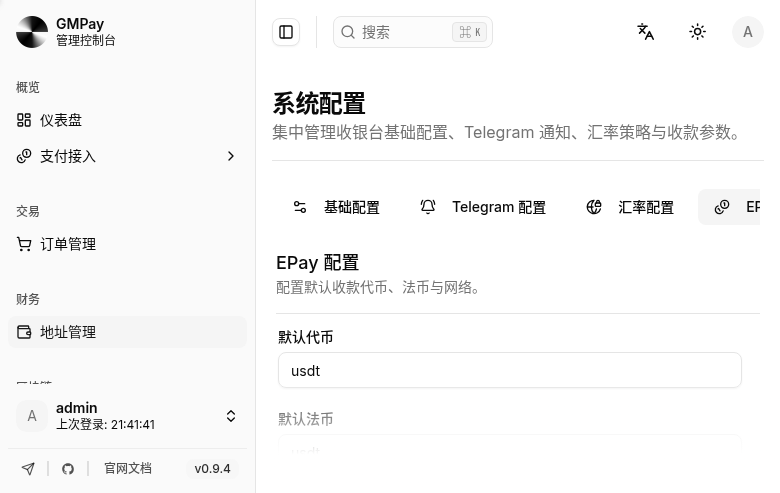Click the 默认法币 field label
This screenshot has width=780, height=493.
click(x=305, y=419)
